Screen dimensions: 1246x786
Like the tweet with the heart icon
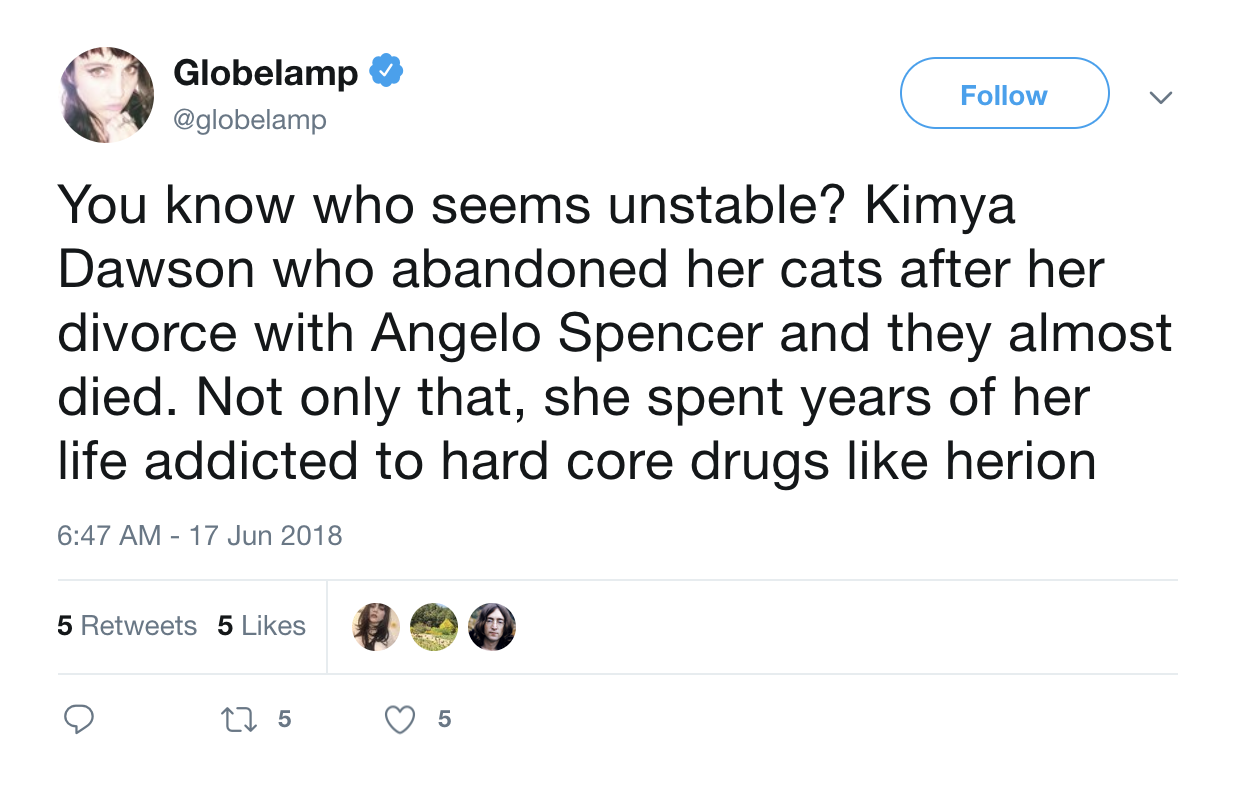[x=400, y=719]
